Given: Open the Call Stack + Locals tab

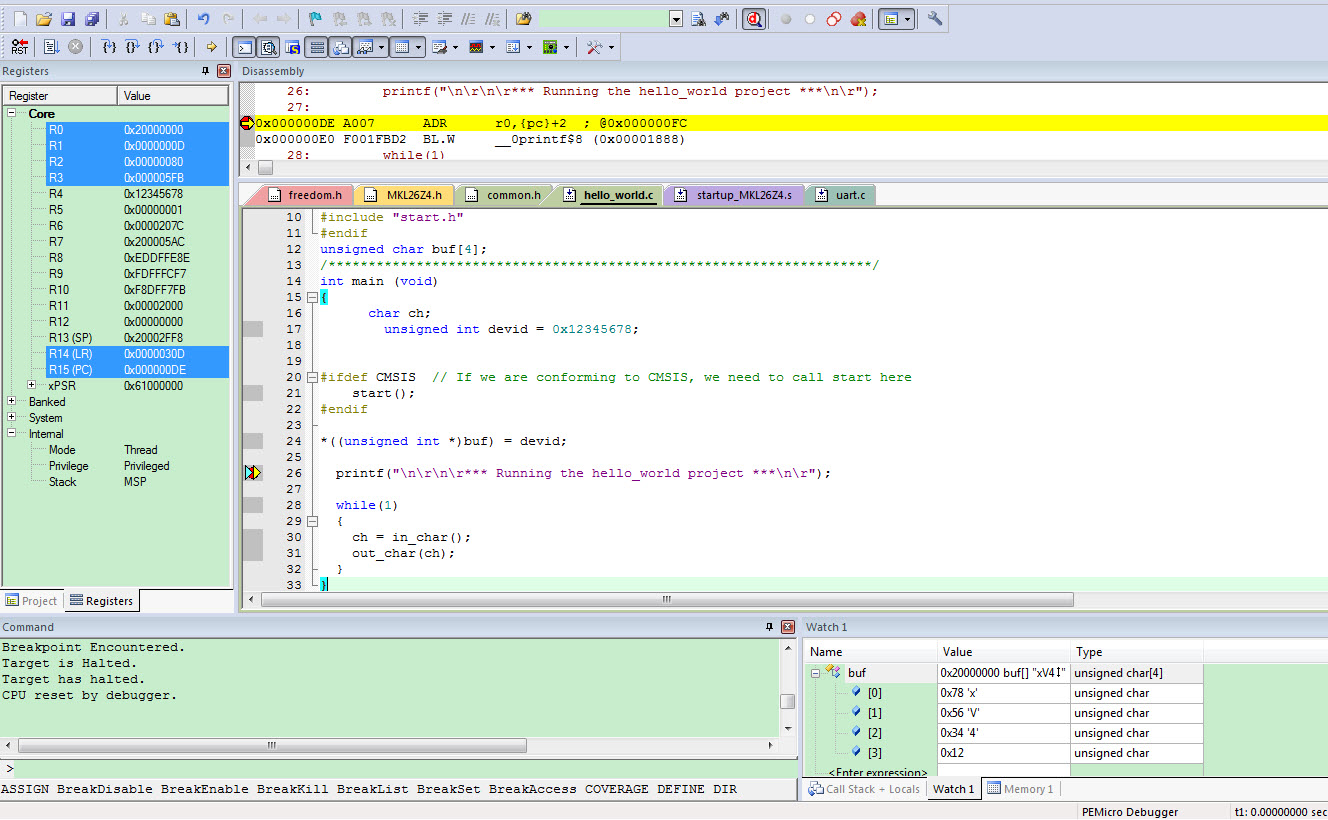Looking at the screenshot, I should pyautogui.click(x=864, y=789).
